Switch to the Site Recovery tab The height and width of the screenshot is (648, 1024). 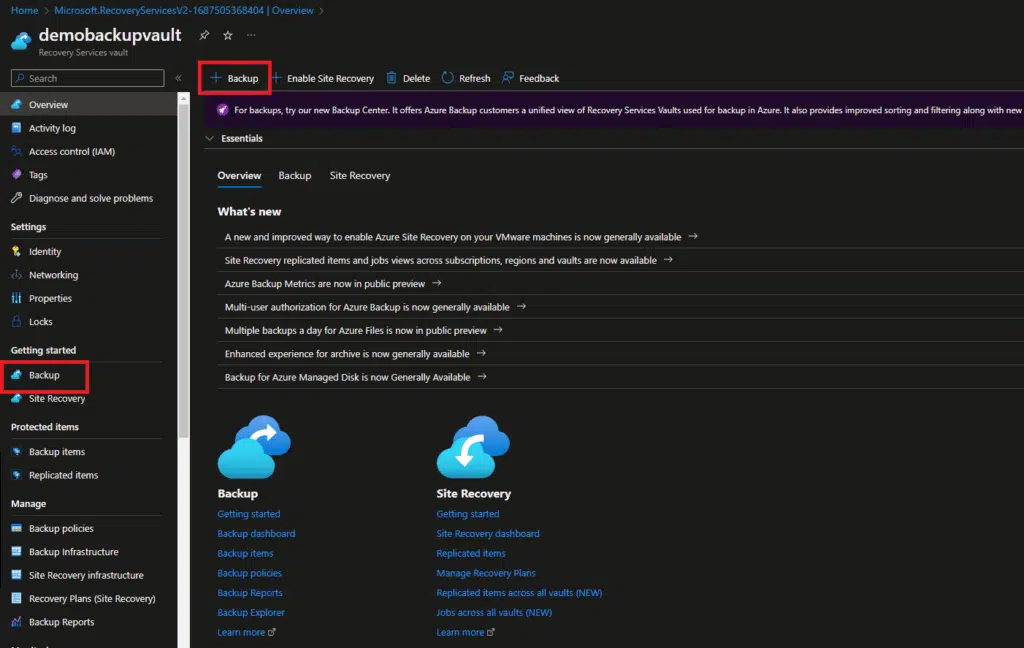point(360,175)
